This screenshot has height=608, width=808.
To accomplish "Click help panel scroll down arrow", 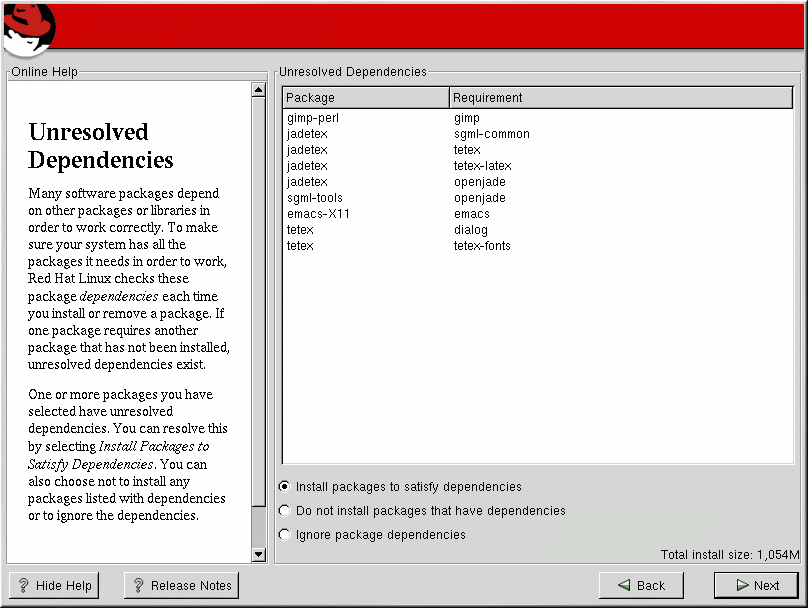I will (x=259, y=554).
